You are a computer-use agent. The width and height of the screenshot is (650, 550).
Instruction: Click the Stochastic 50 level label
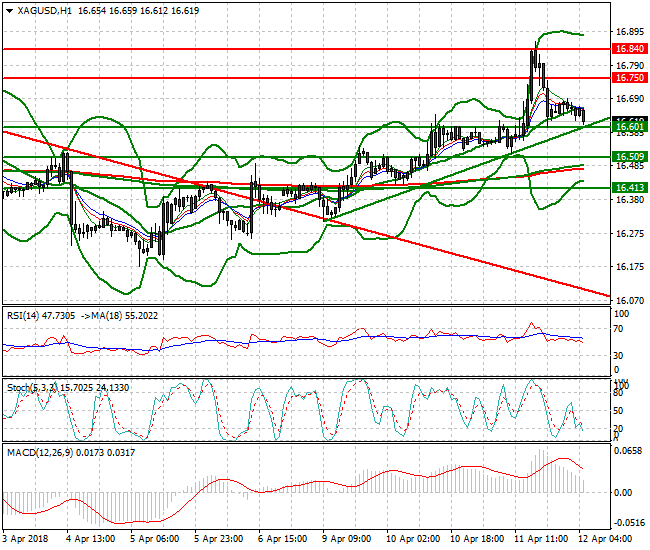[x=618, y=411]
